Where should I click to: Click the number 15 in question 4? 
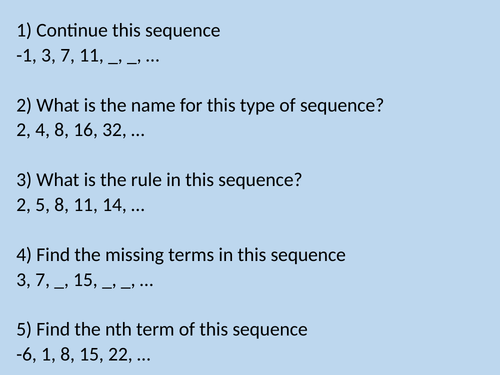pos(83,280)
